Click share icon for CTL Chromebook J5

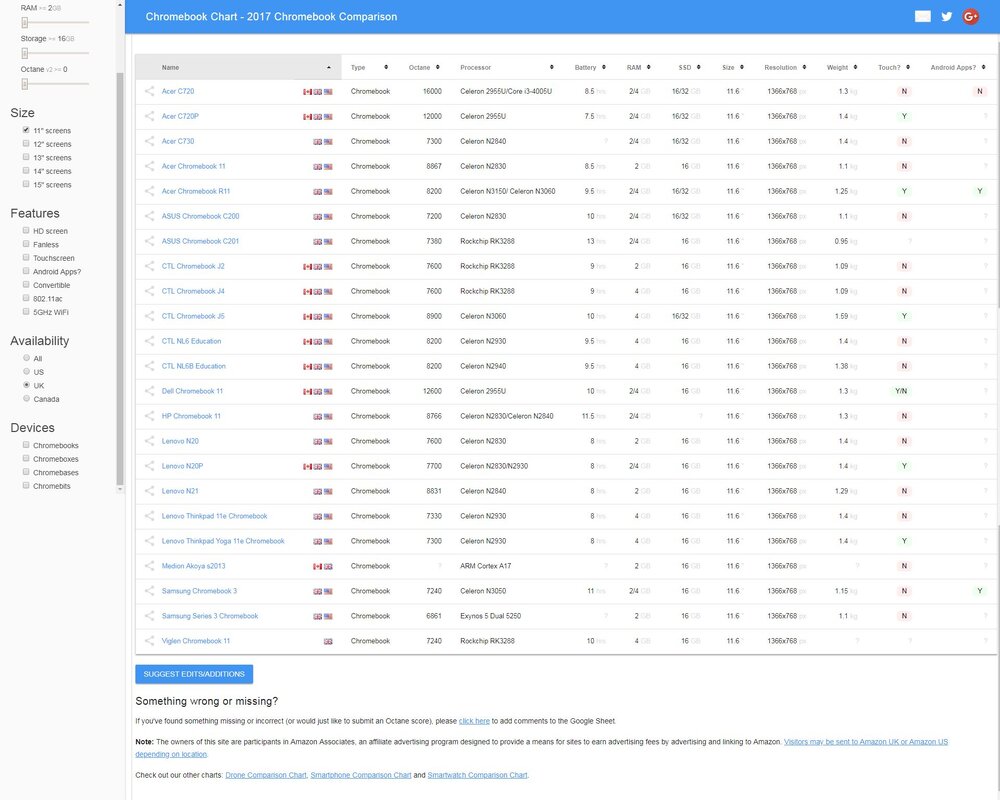click(x=149, y=316)
